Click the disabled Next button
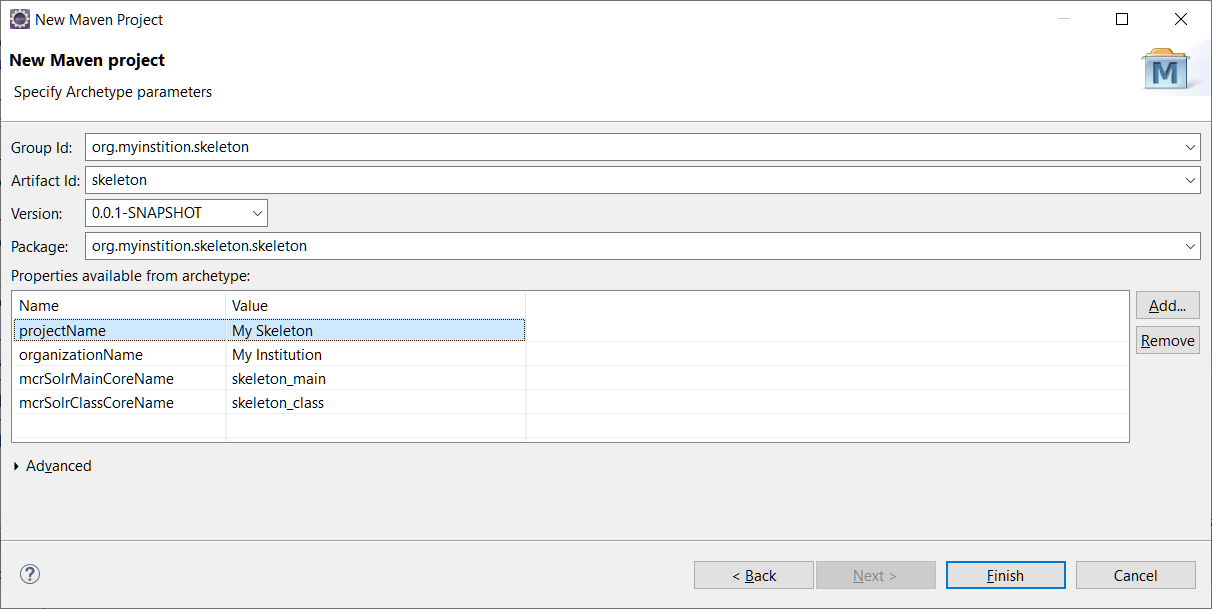Viewport: 1212px width, 609px height. point(875,575)
